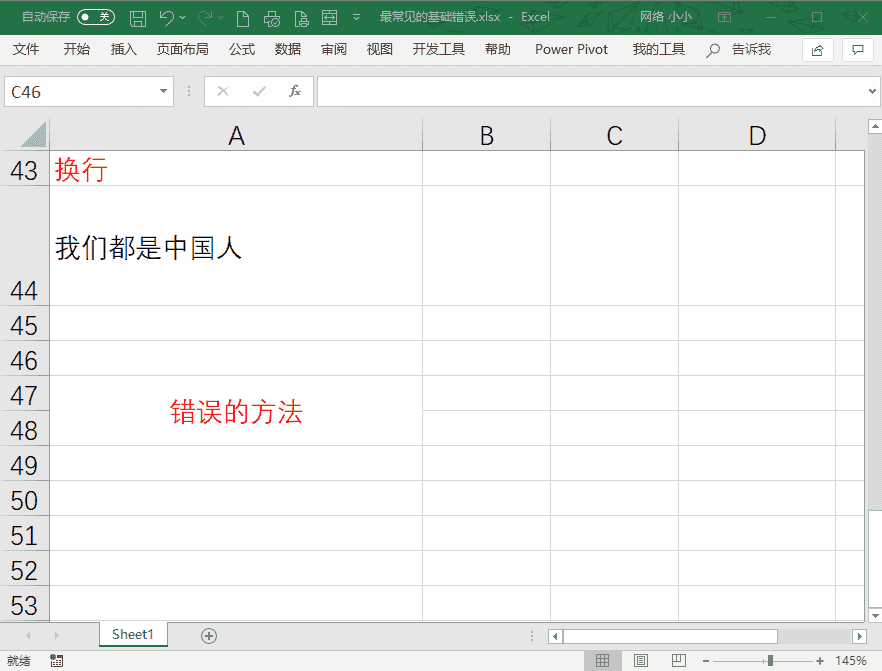Click vertical scrollbar up arrow
Image resolution: width=882 pixels, height=671 pixels.
click(875, 127)
